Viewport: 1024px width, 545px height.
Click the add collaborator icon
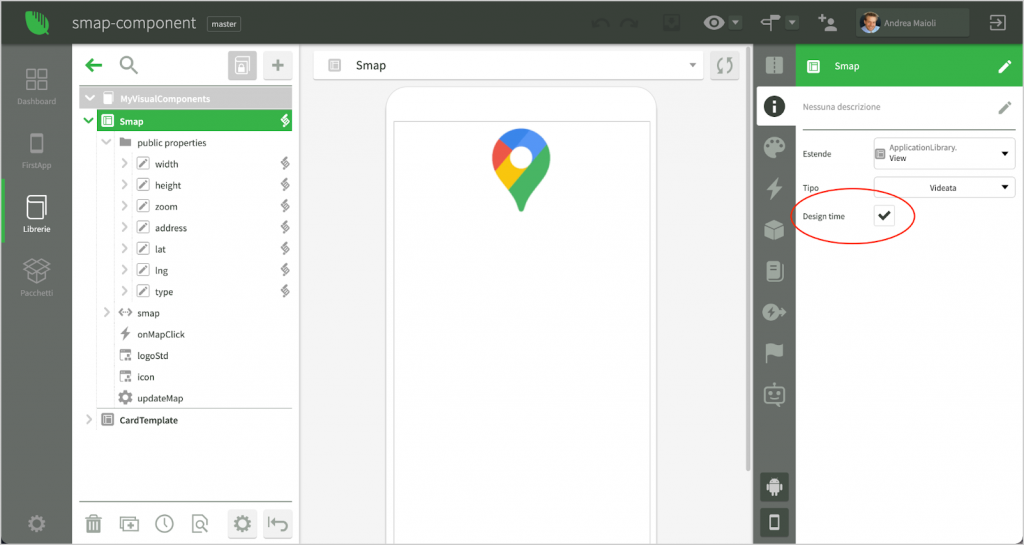point(827,23)
